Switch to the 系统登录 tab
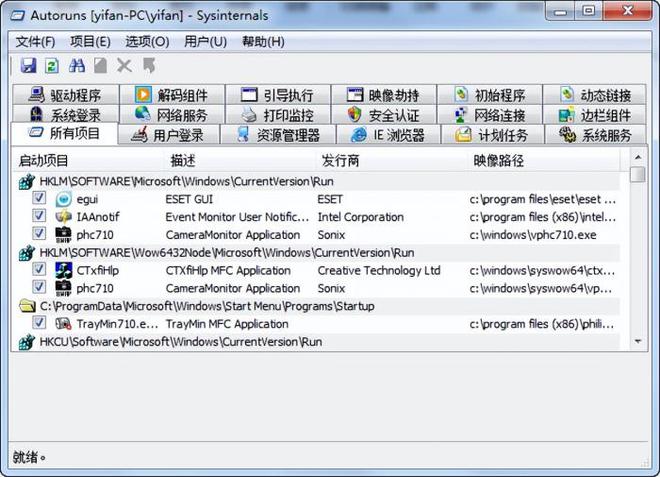 66,115
